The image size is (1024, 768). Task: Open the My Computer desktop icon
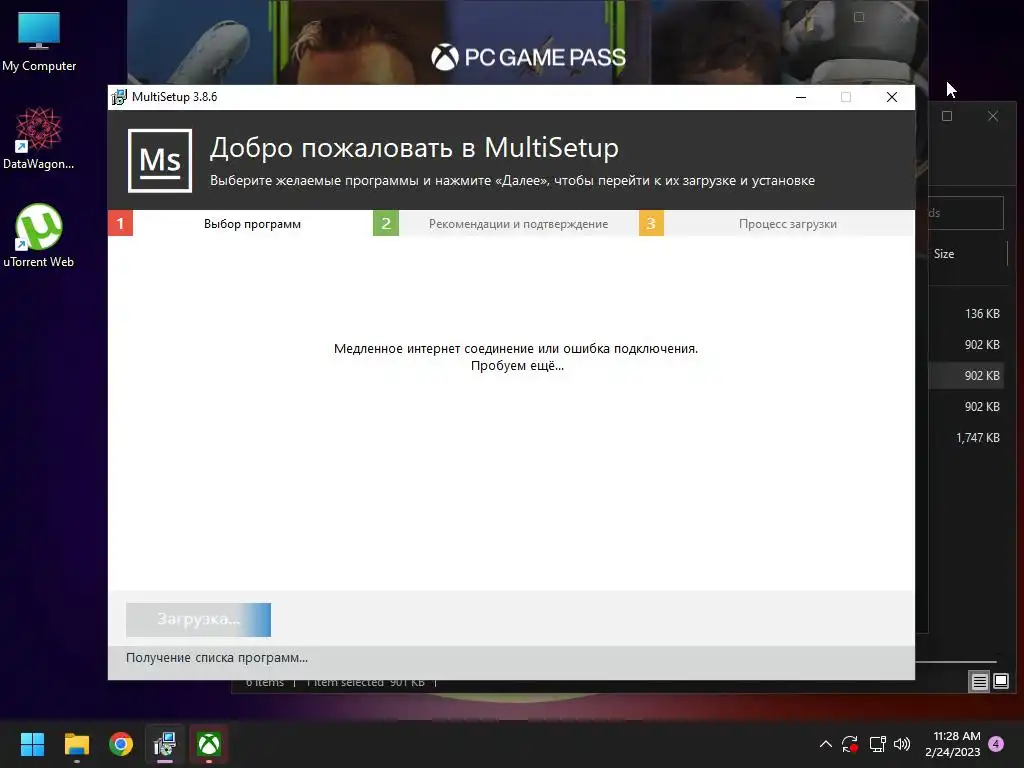(x=39, y=41)
